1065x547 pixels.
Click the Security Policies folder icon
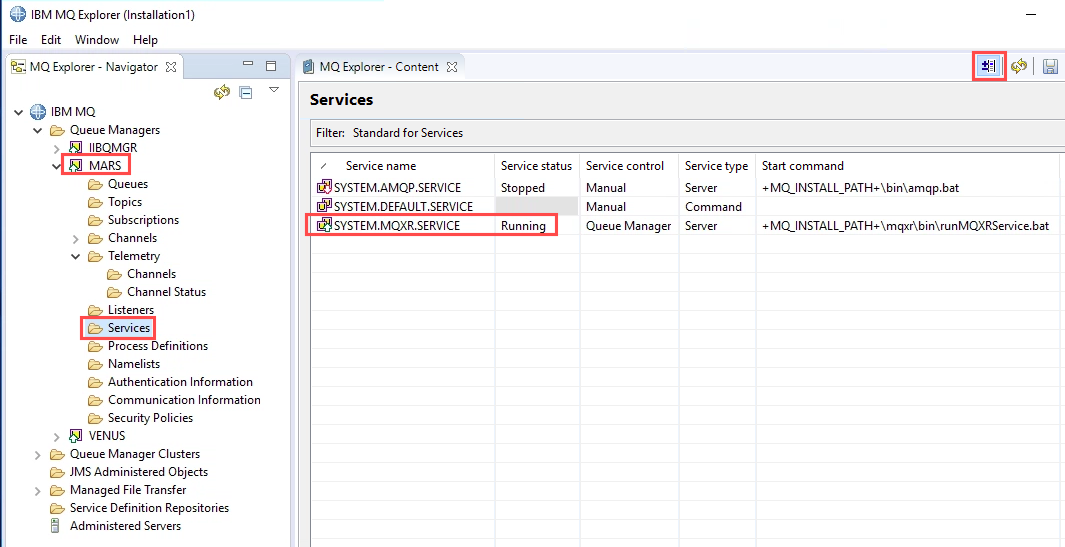95,418
